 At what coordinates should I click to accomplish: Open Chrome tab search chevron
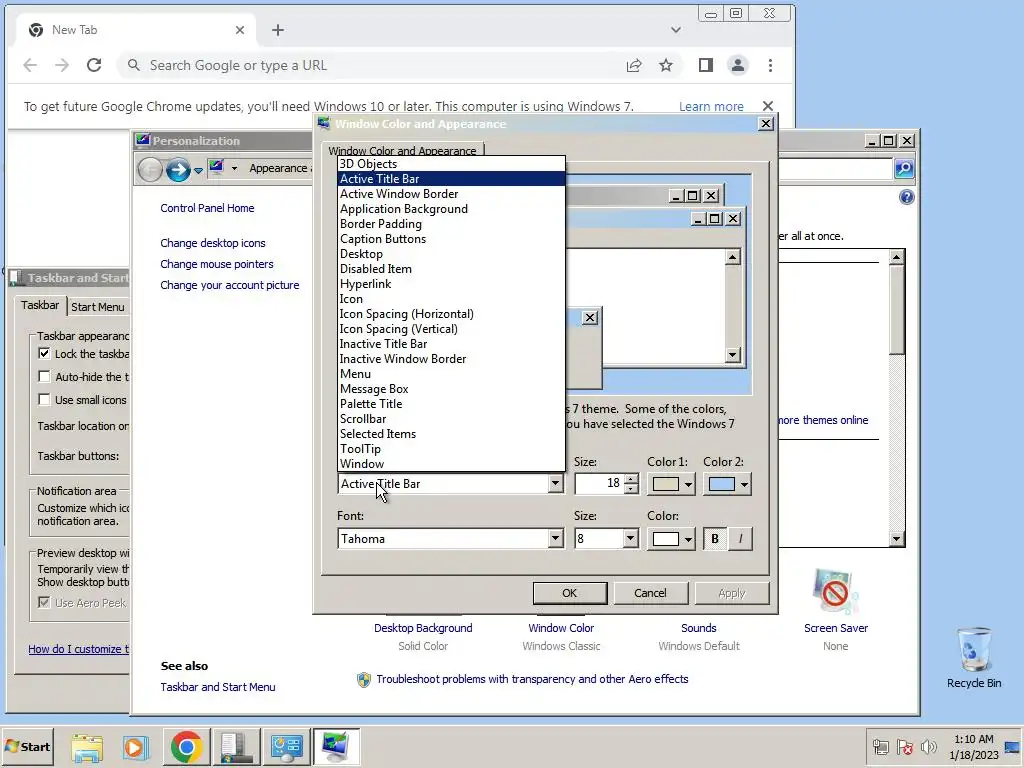676,30
